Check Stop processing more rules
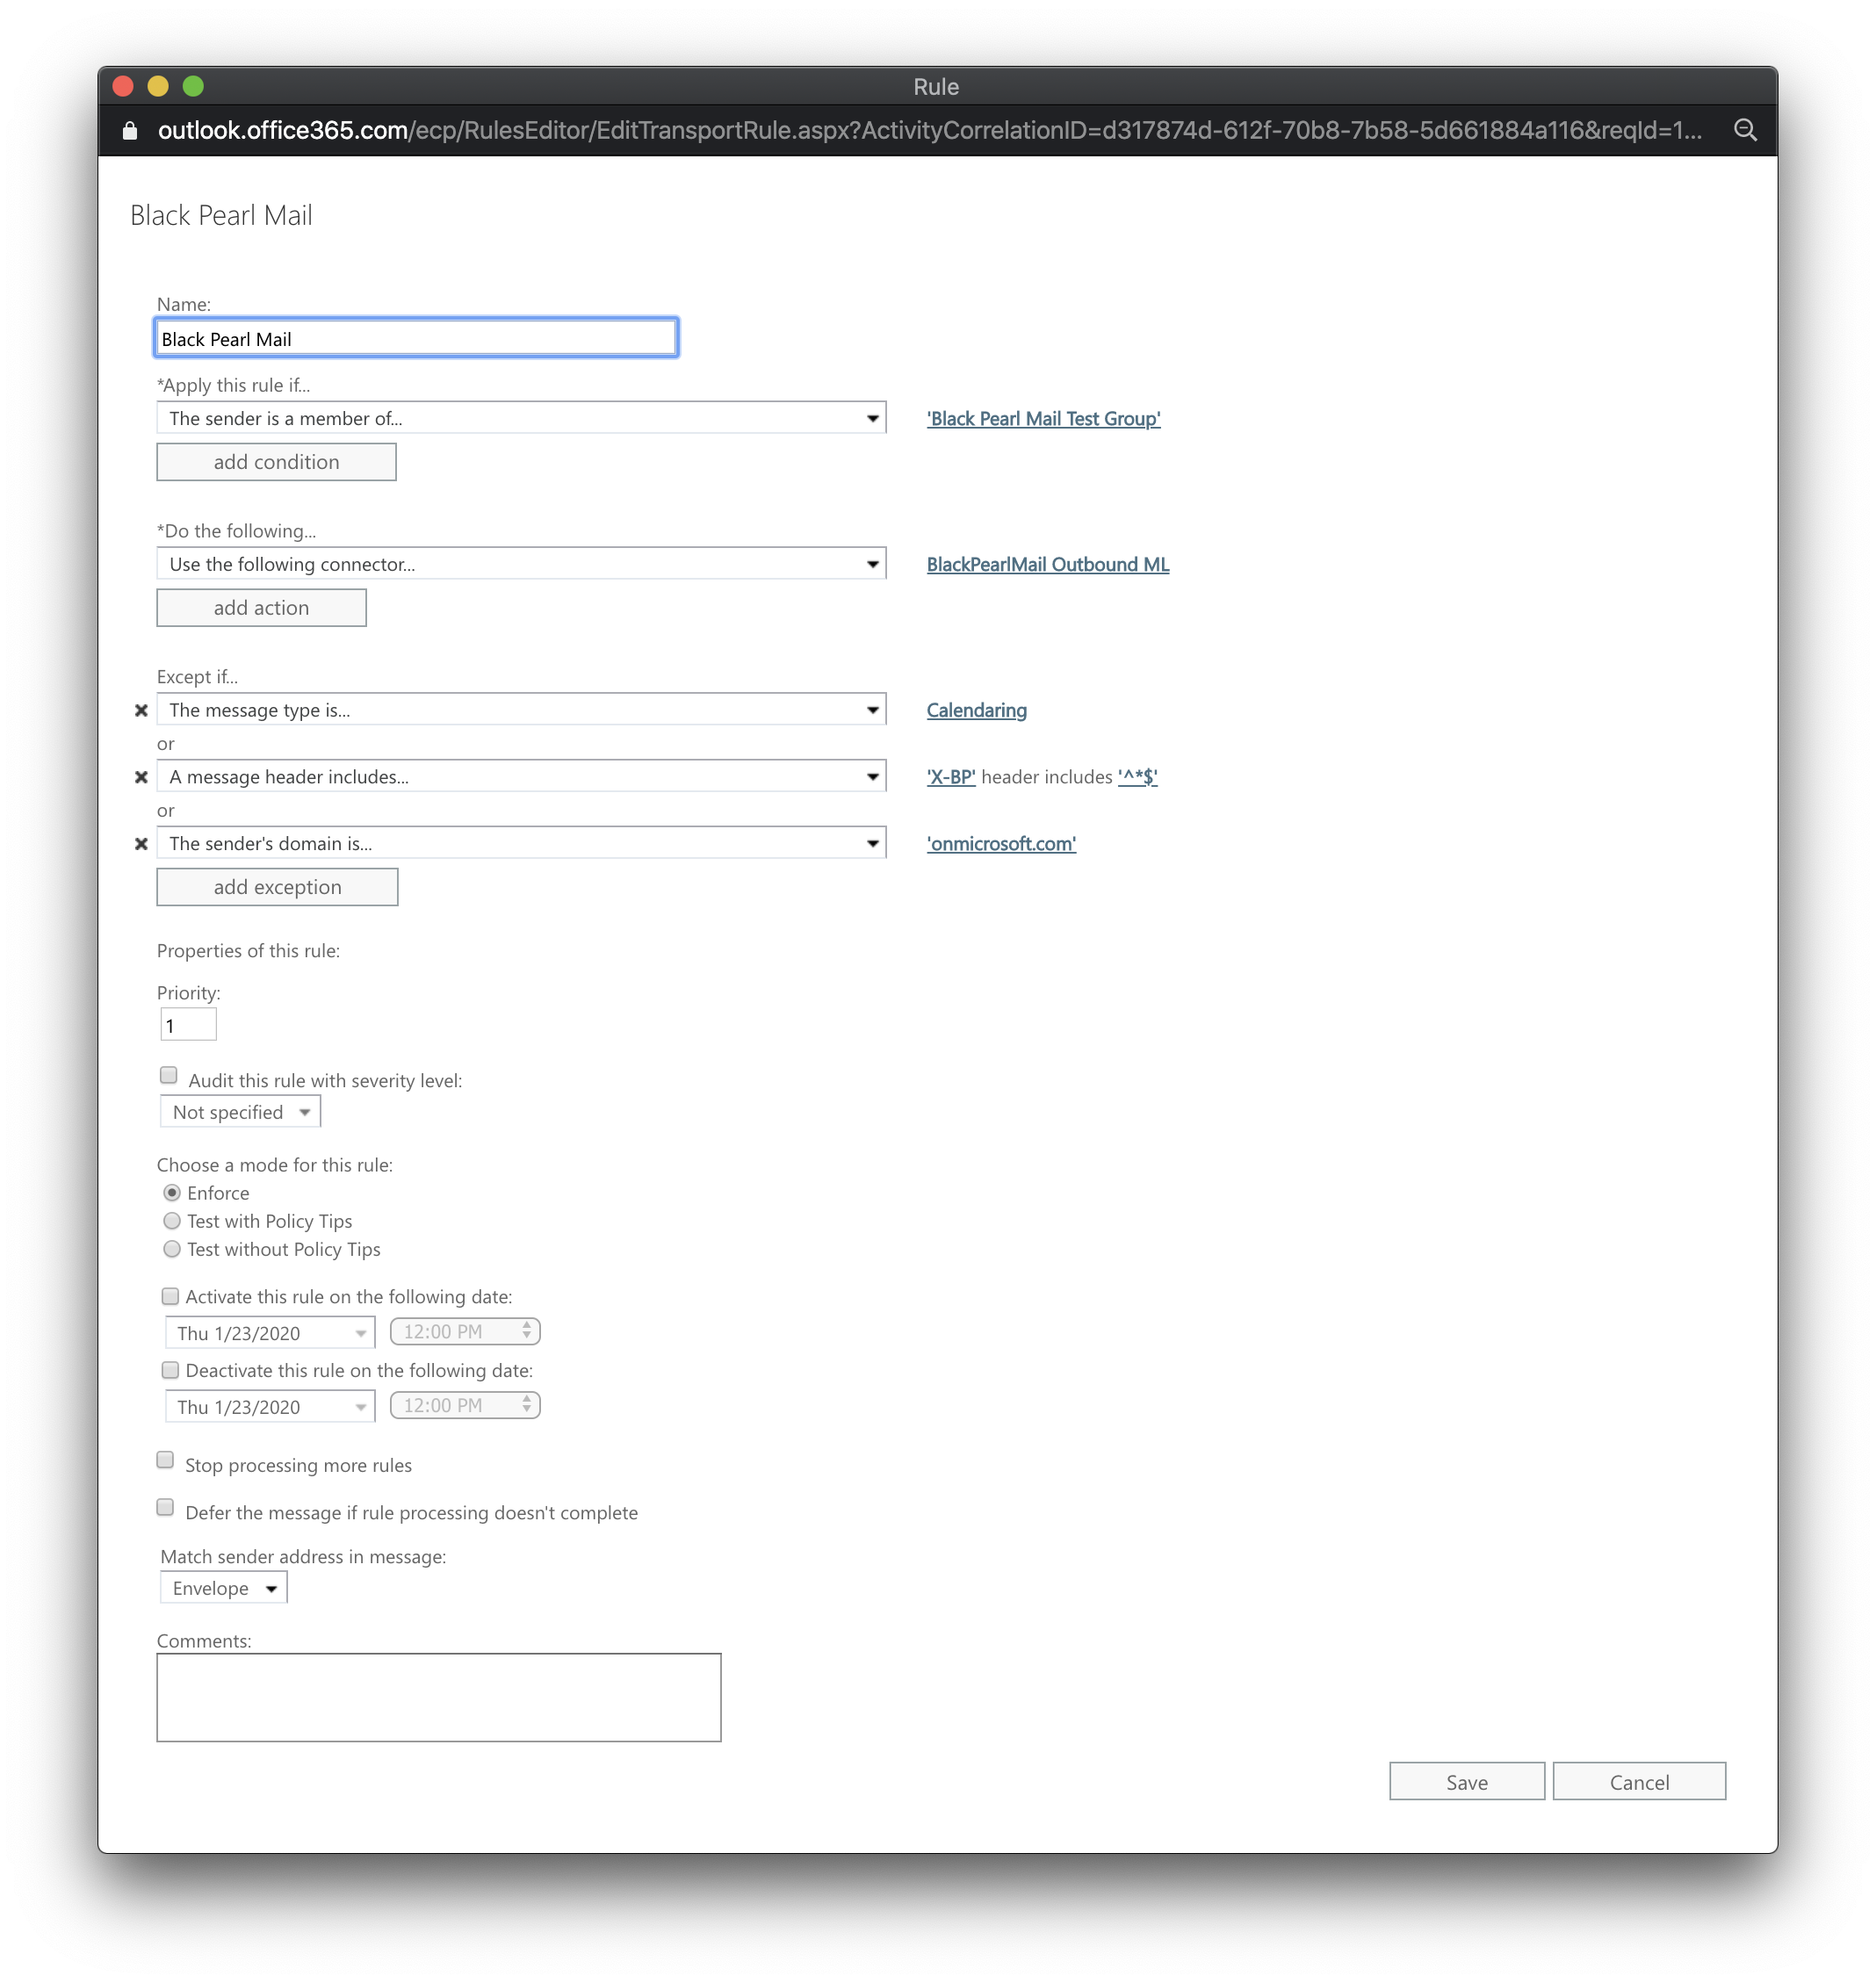 click(166, 1461)
